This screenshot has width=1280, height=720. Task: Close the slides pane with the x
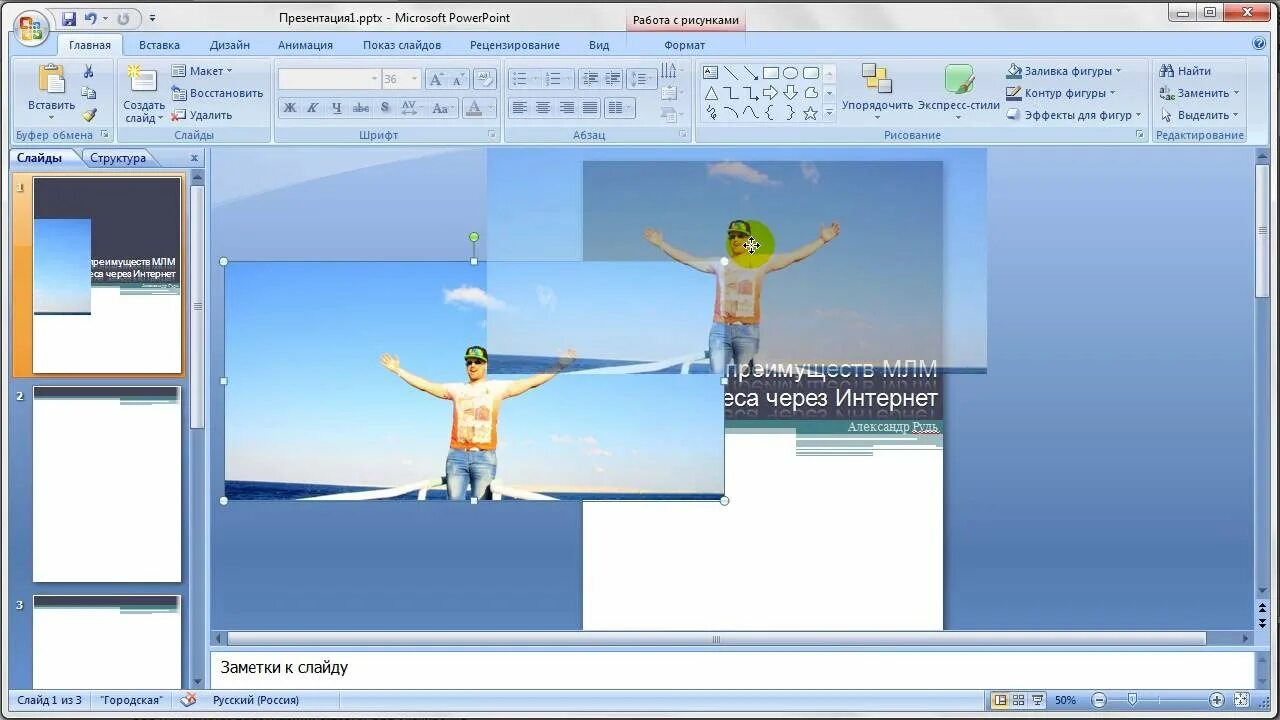[x=194, y=158]
